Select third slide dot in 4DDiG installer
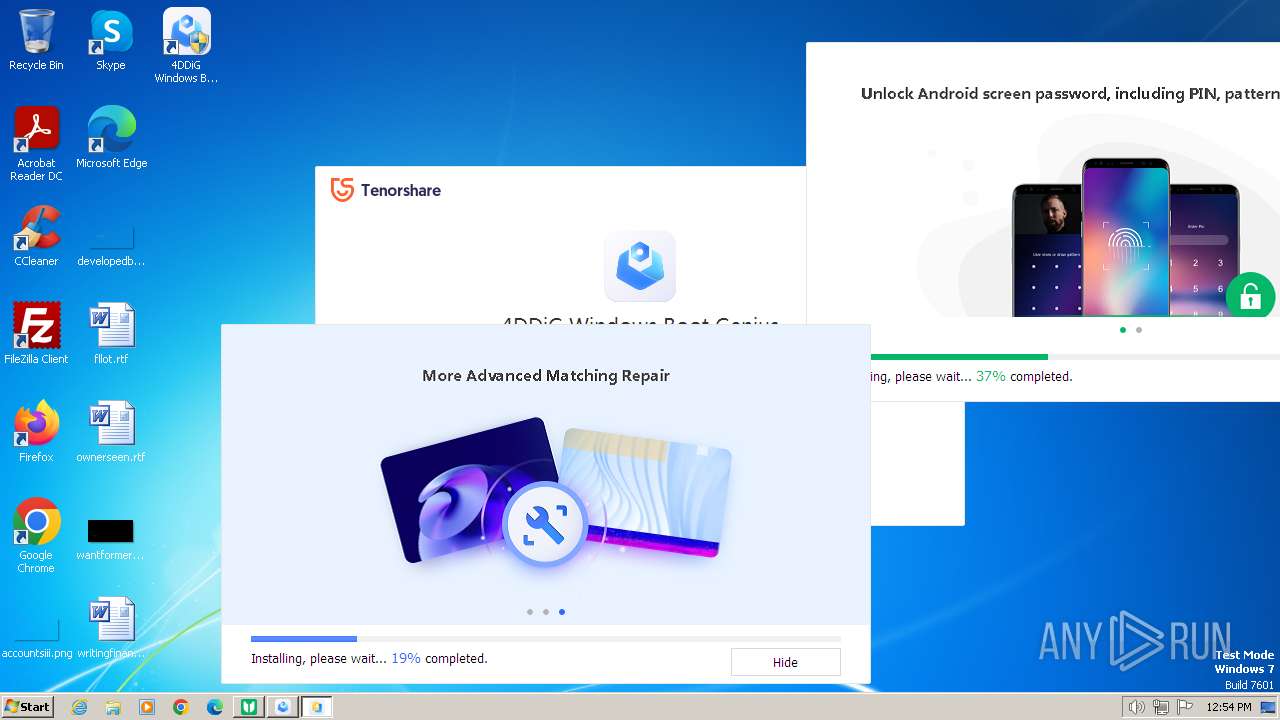 coord(562,612)
